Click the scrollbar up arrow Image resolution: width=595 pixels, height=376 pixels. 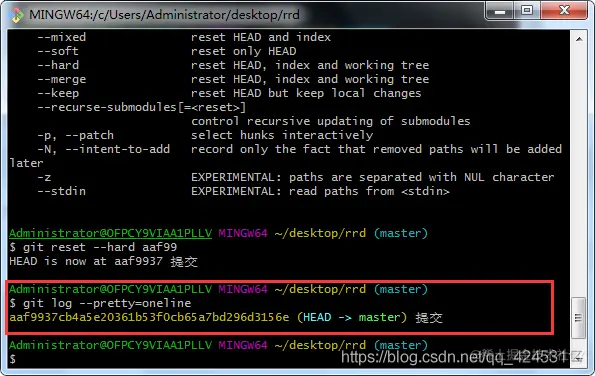[579, 39]
